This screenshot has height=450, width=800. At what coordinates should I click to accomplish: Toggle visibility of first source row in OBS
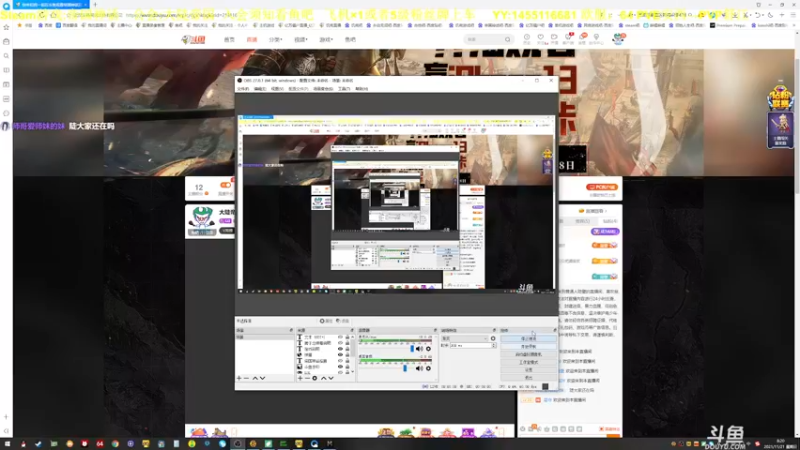point(340,337)
